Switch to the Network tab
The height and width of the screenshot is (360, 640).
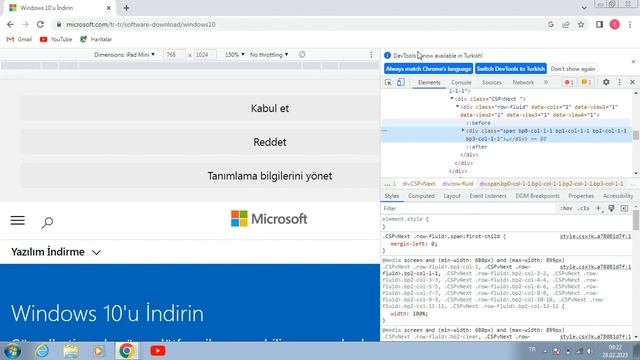pyautogui.click(x=523, y=82)
